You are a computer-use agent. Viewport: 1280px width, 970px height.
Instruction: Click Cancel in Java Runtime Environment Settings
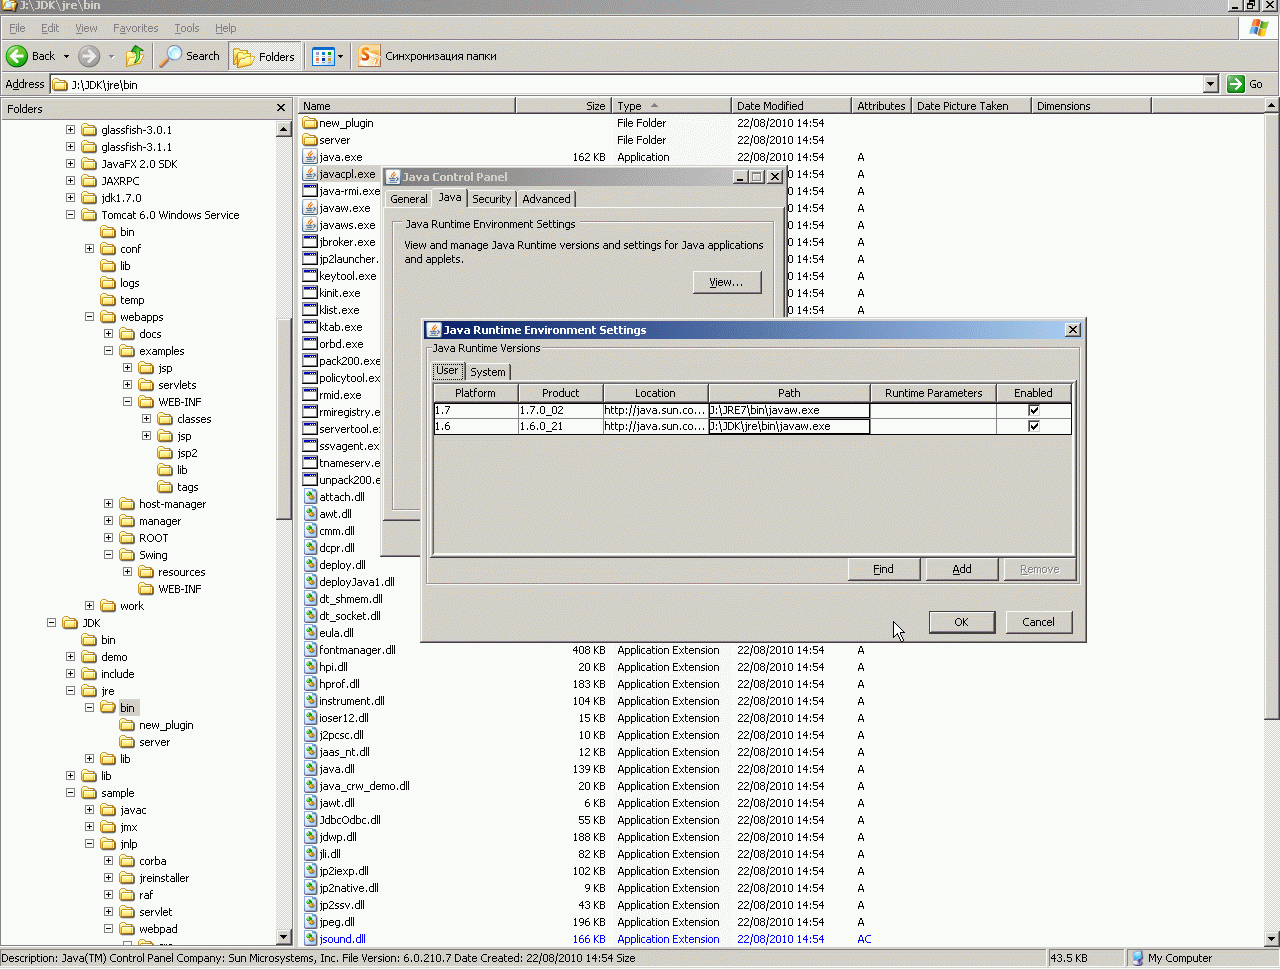coord(1038,622)
